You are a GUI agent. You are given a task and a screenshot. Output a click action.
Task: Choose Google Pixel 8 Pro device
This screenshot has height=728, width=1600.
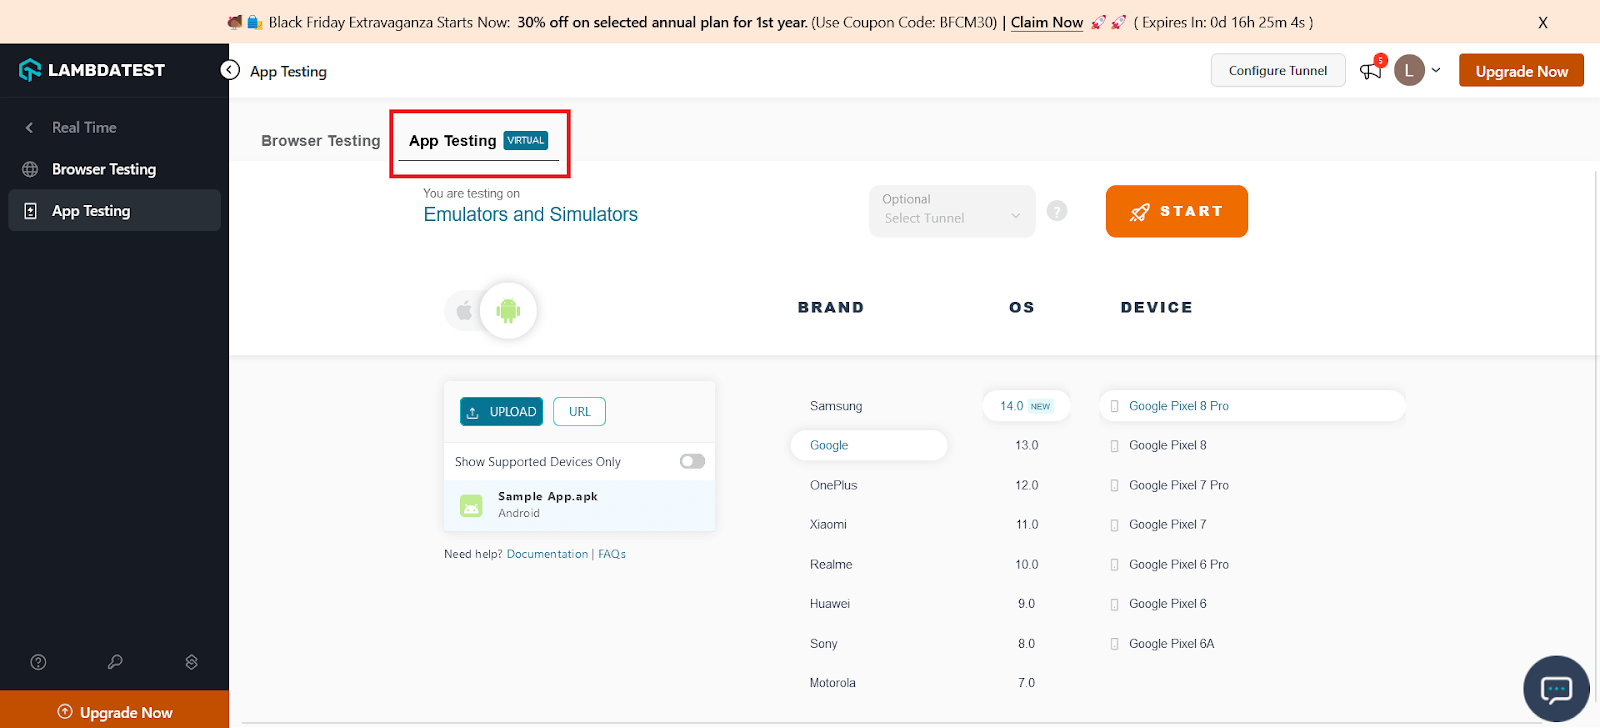click(x=1252, y=406)
